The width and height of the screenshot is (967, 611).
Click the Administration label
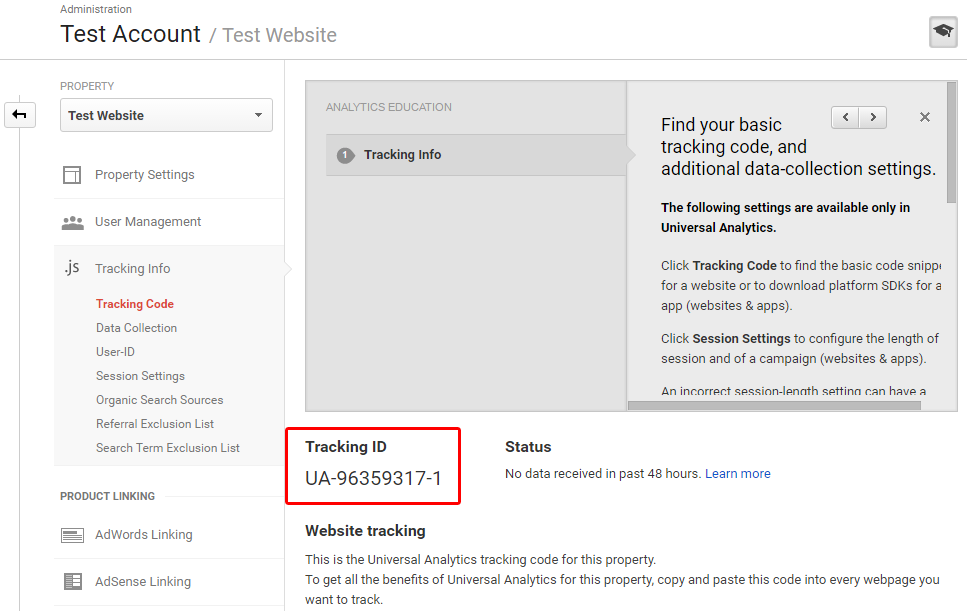tap(96, 9)
